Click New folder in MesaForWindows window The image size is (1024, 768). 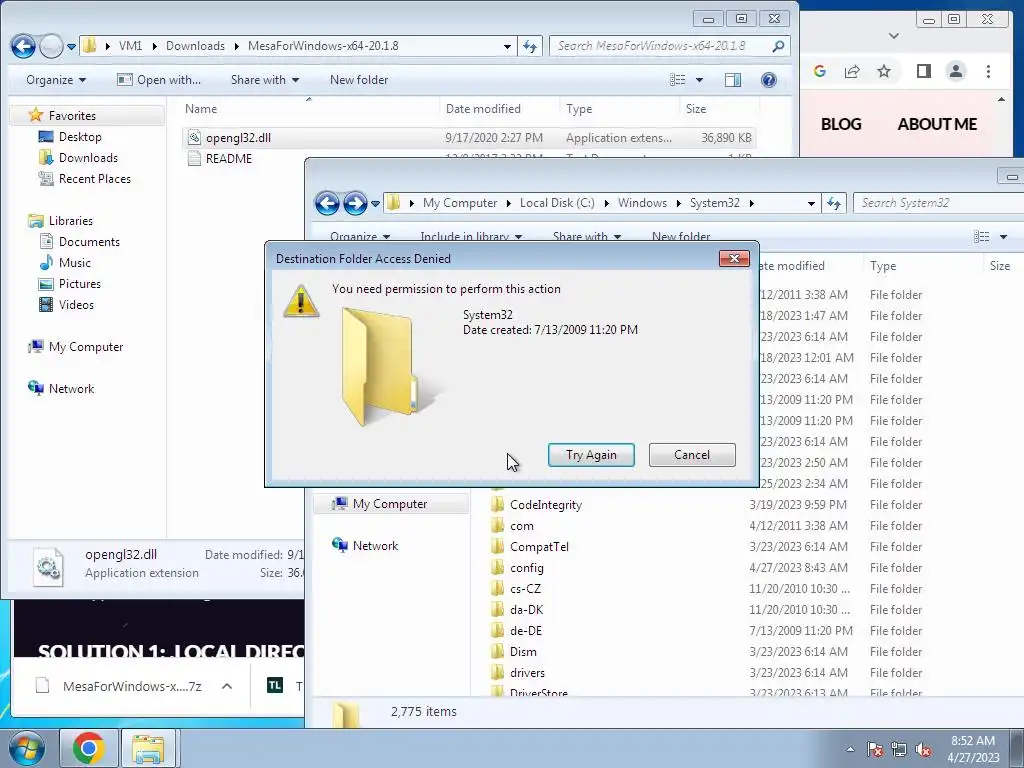pos(359,80)
